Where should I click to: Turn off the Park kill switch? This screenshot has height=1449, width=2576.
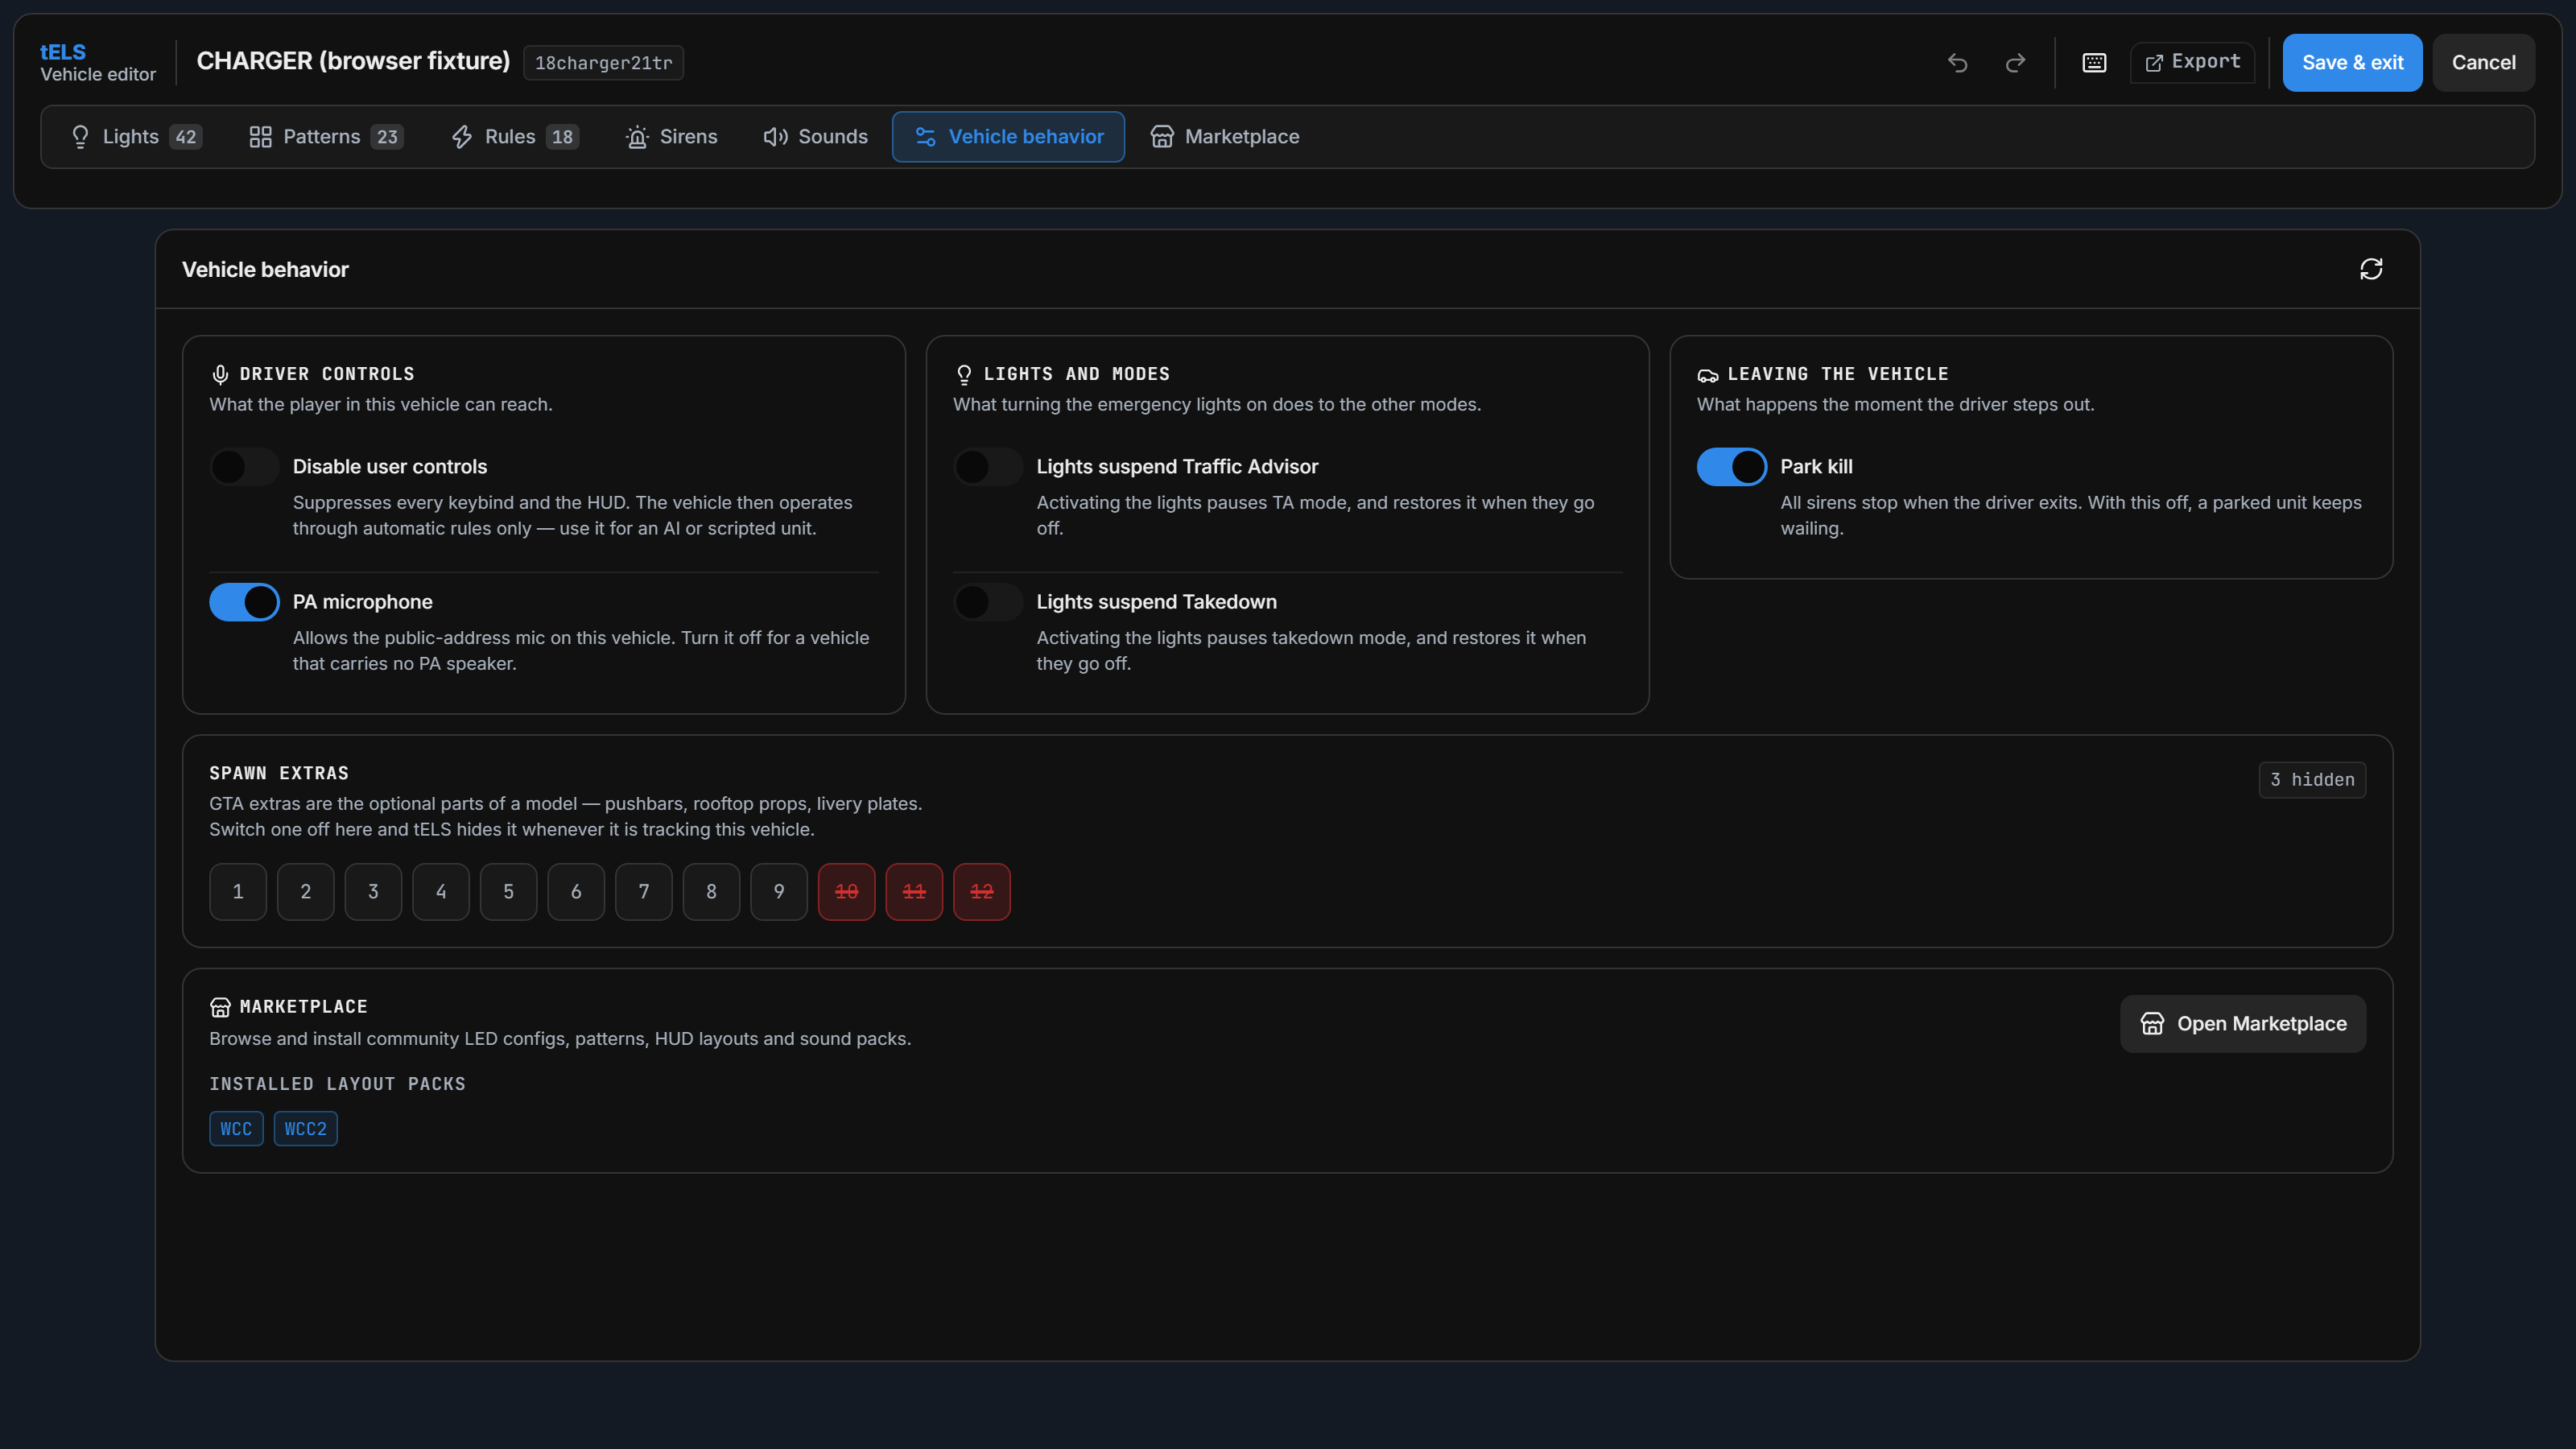point(1732,467)
